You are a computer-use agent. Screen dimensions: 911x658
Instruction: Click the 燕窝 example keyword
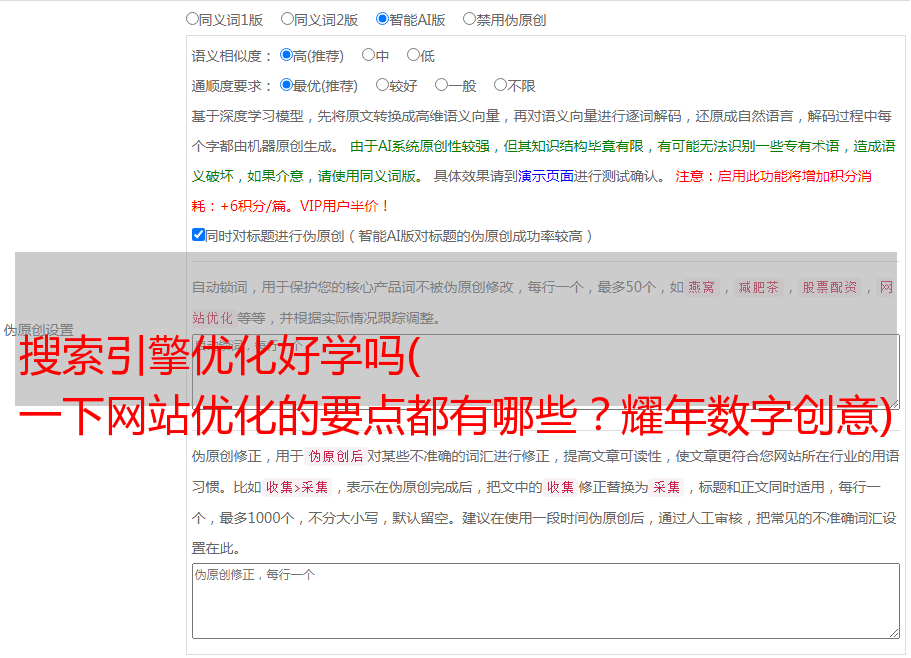point(702,287)
